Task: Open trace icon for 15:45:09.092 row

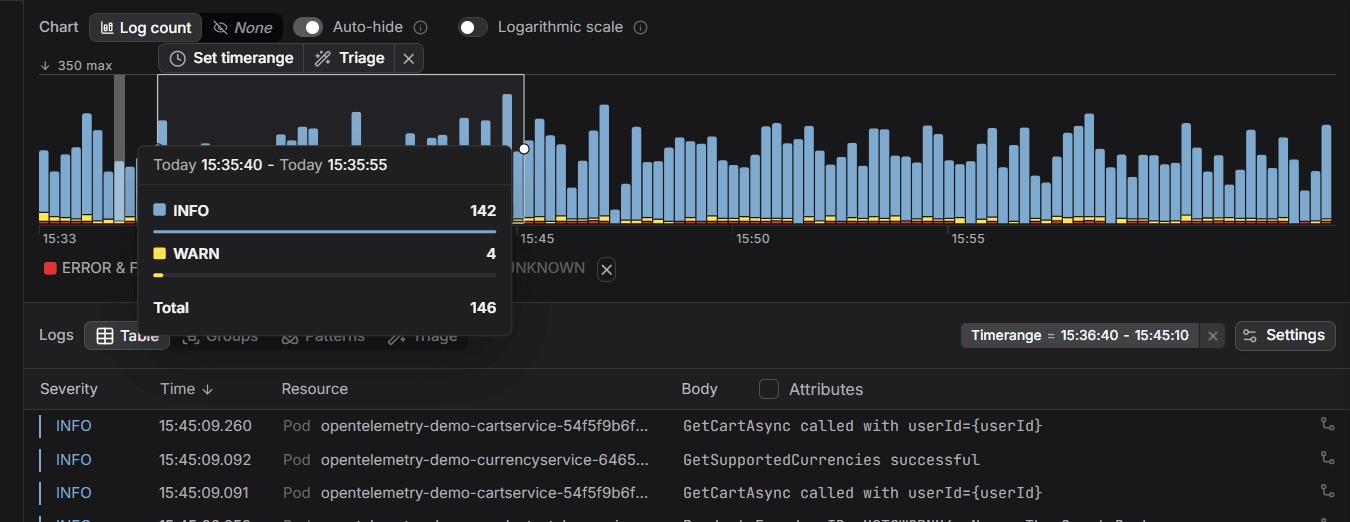Action: pos(1327,458)
